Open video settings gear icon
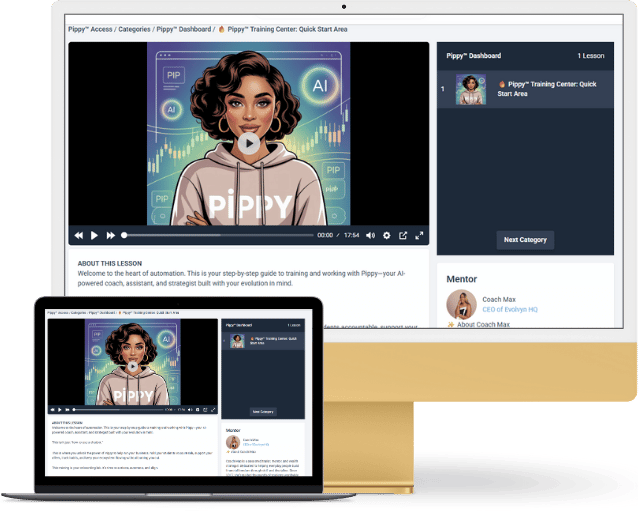 coord(386,235)
